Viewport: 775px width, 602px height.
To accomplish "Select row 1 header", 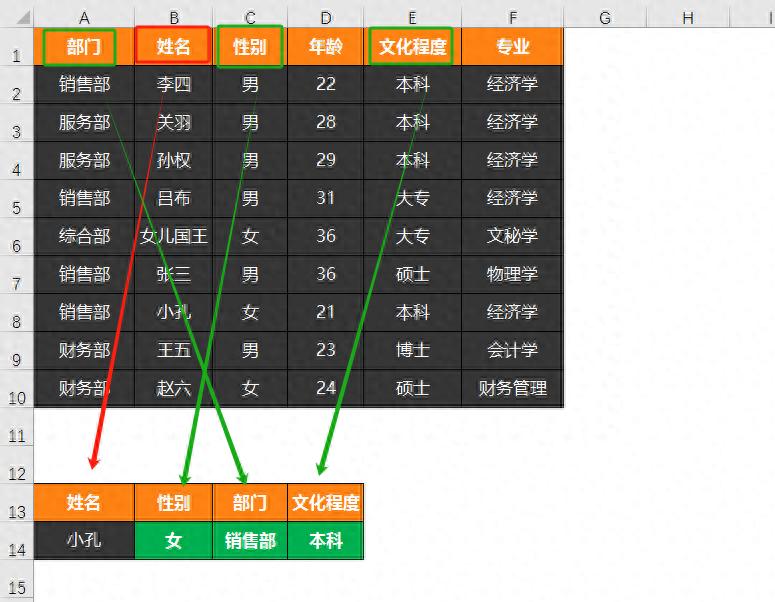I will pyautogui.click(x=17, y=46).
